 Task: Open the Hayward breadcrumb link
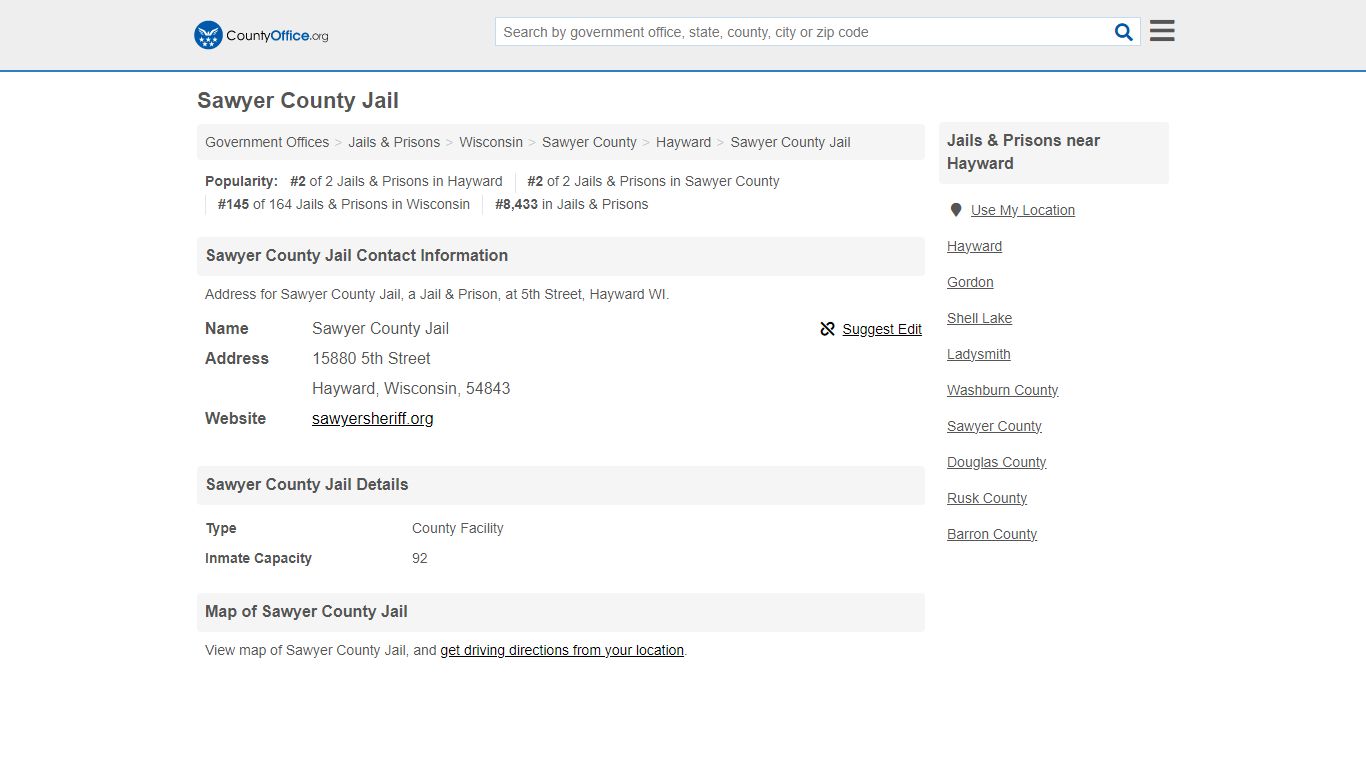pyautogui.click(x=683, y=142)
